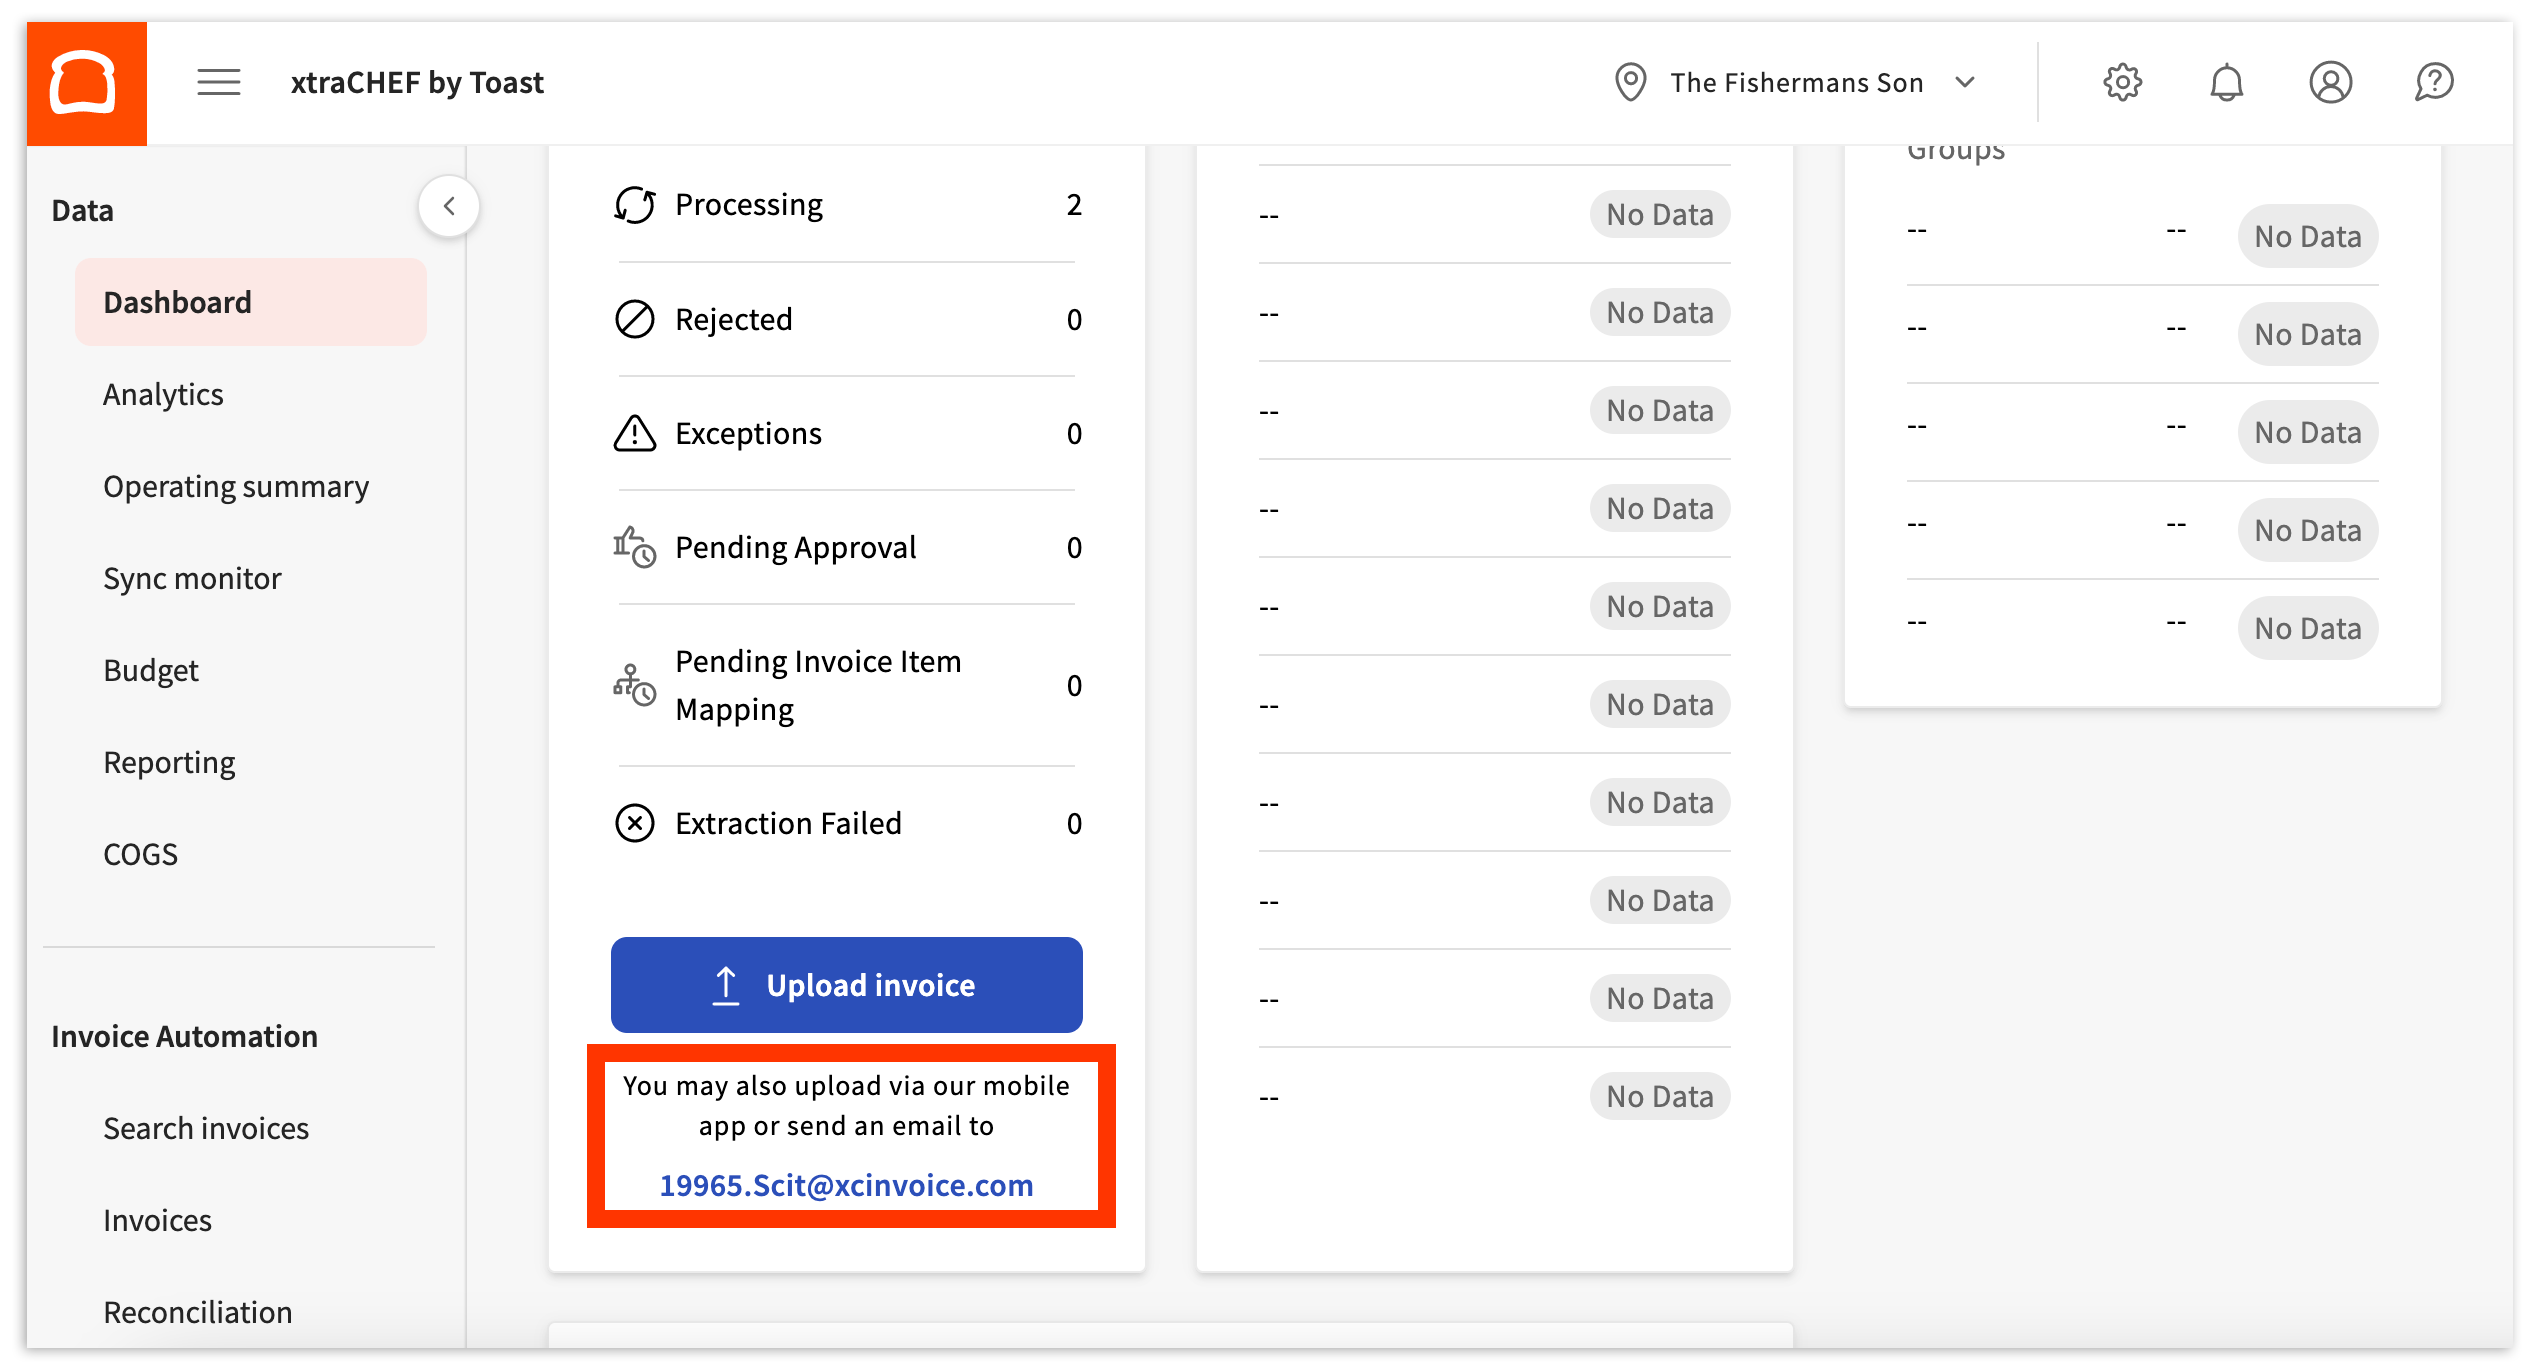Screen dimensions: 2540x1370
Task: Select Search invoices in sidebar
Action: 206,1129
